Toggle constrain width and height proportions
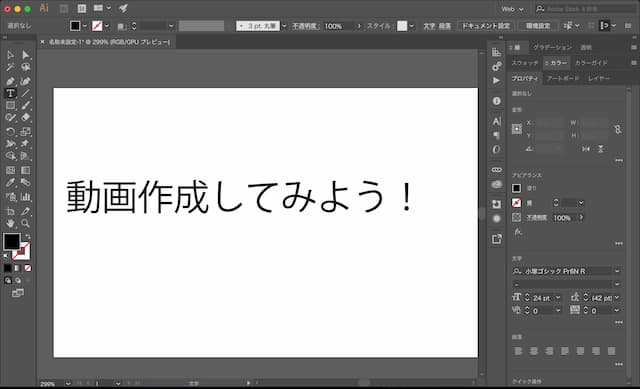This screenshot has width=640, height=389. (618, 129)
